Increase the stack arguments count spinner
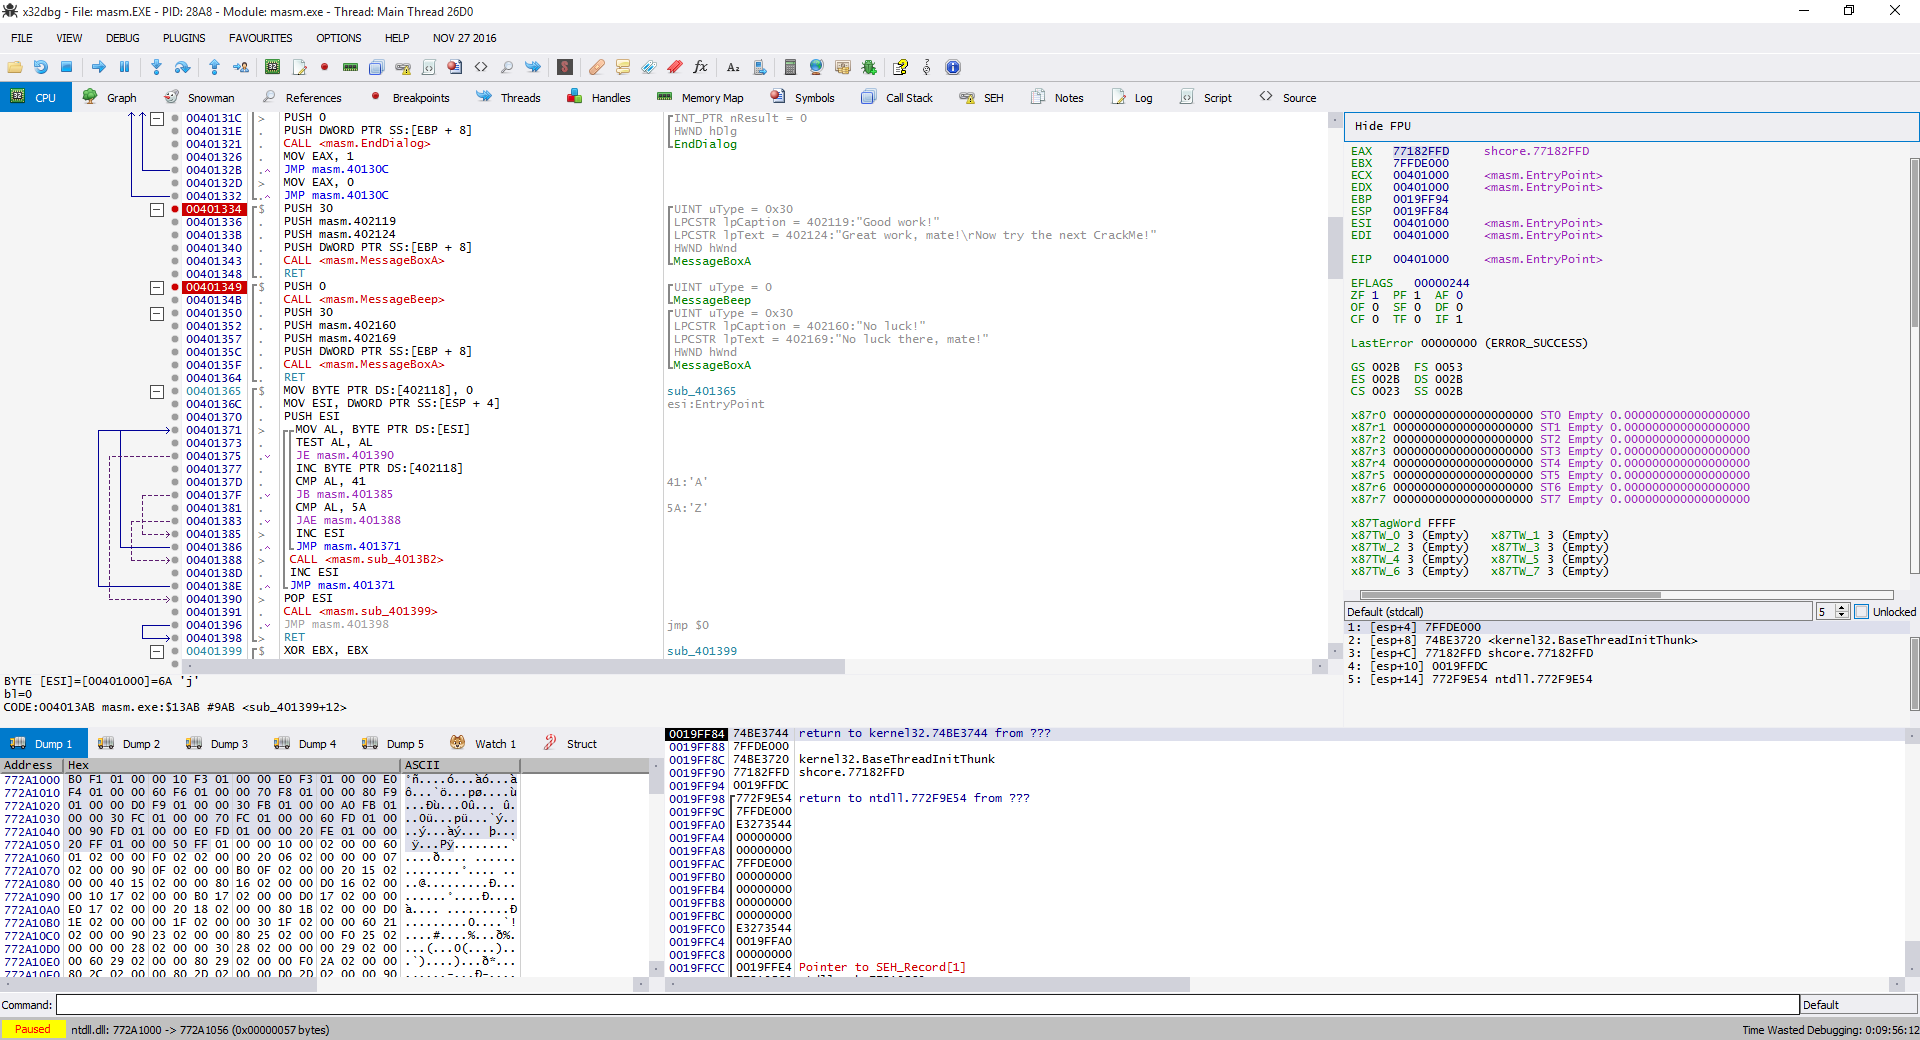 [x=1840, y=607]
